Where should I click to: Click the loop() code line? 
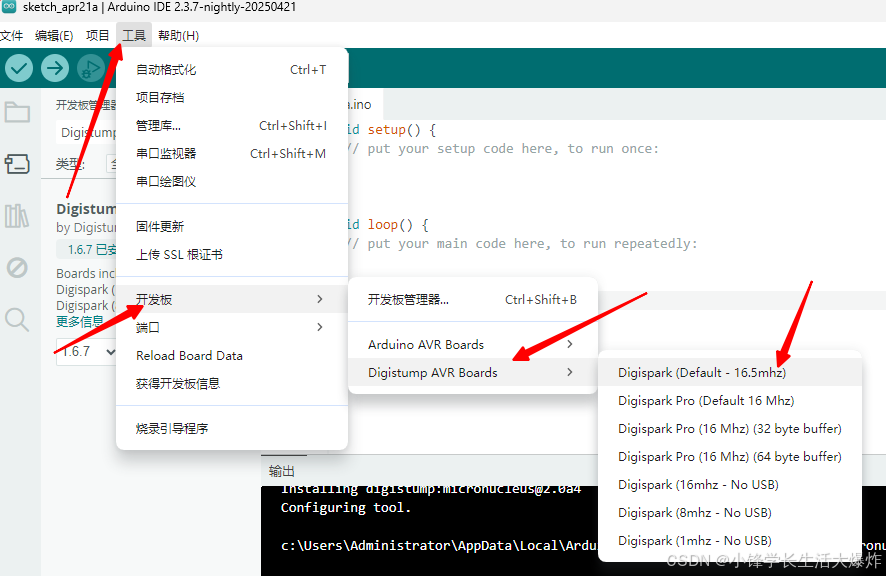point(388,224)
